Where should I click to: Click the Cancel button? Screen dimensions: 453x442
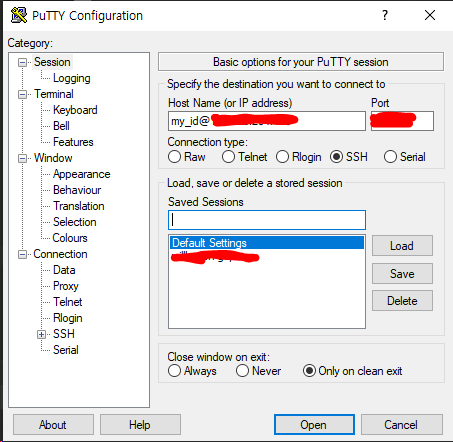[402, 425]
